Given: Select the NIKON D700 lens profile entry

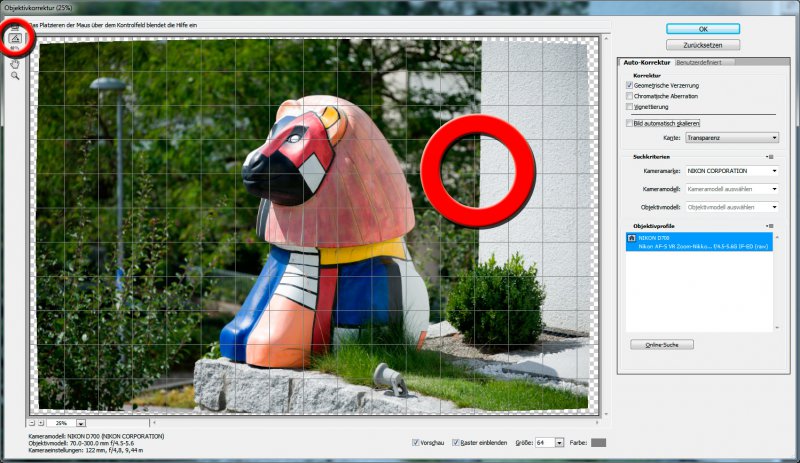Looking at the screenshot, I should 699,242.
